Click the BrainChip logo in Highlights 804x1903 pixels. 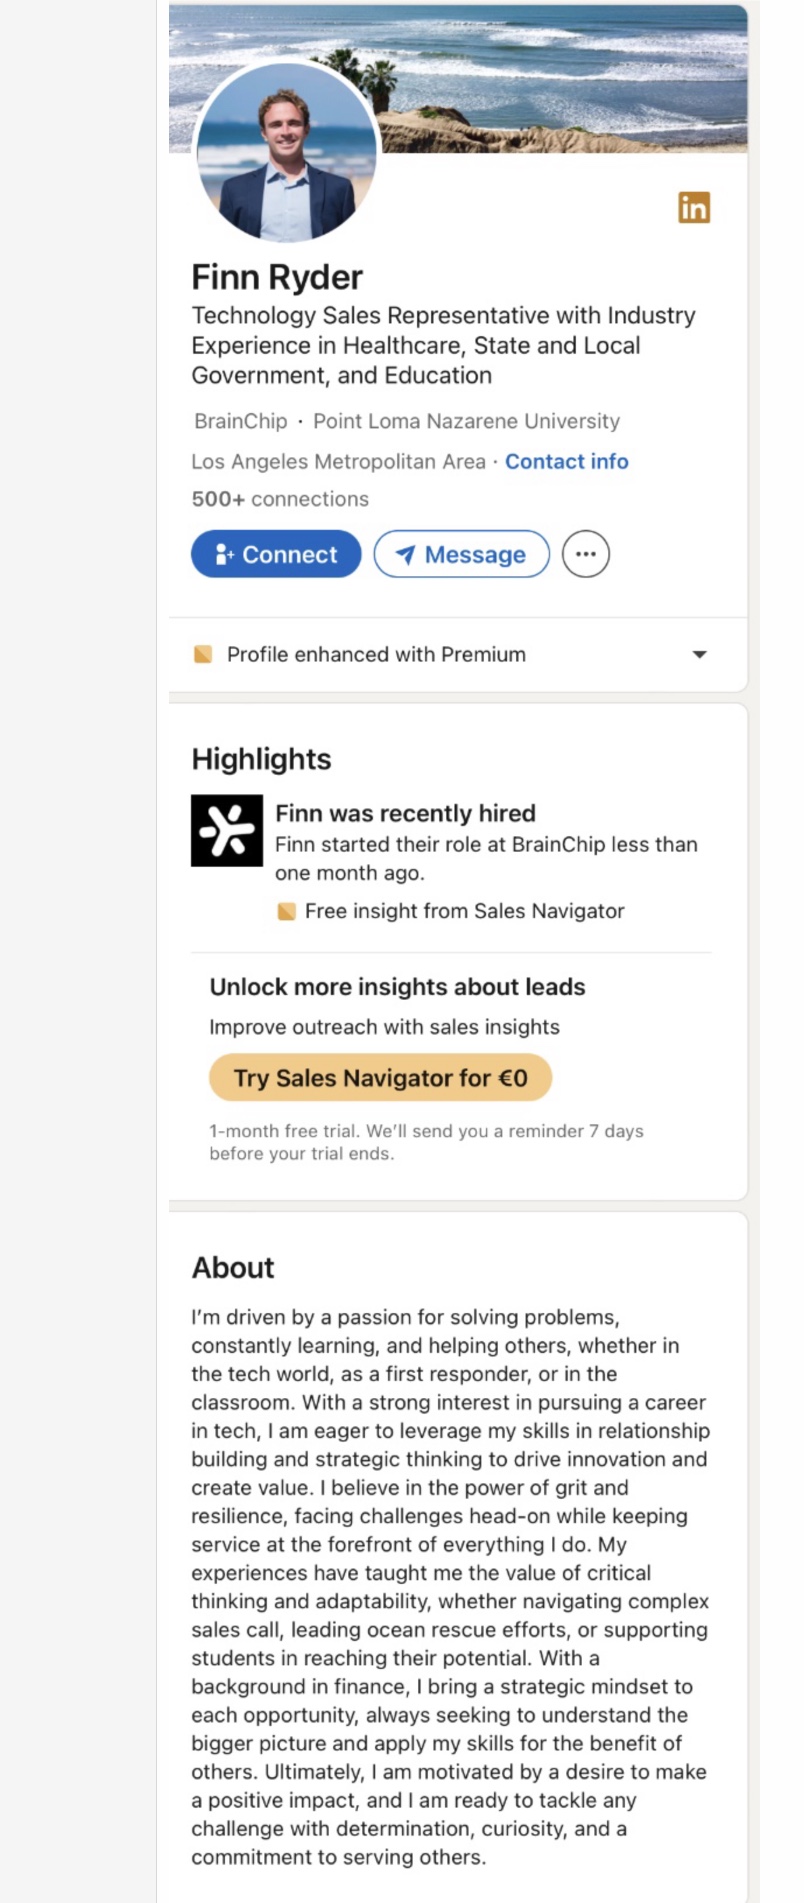[x=227, y=830]
